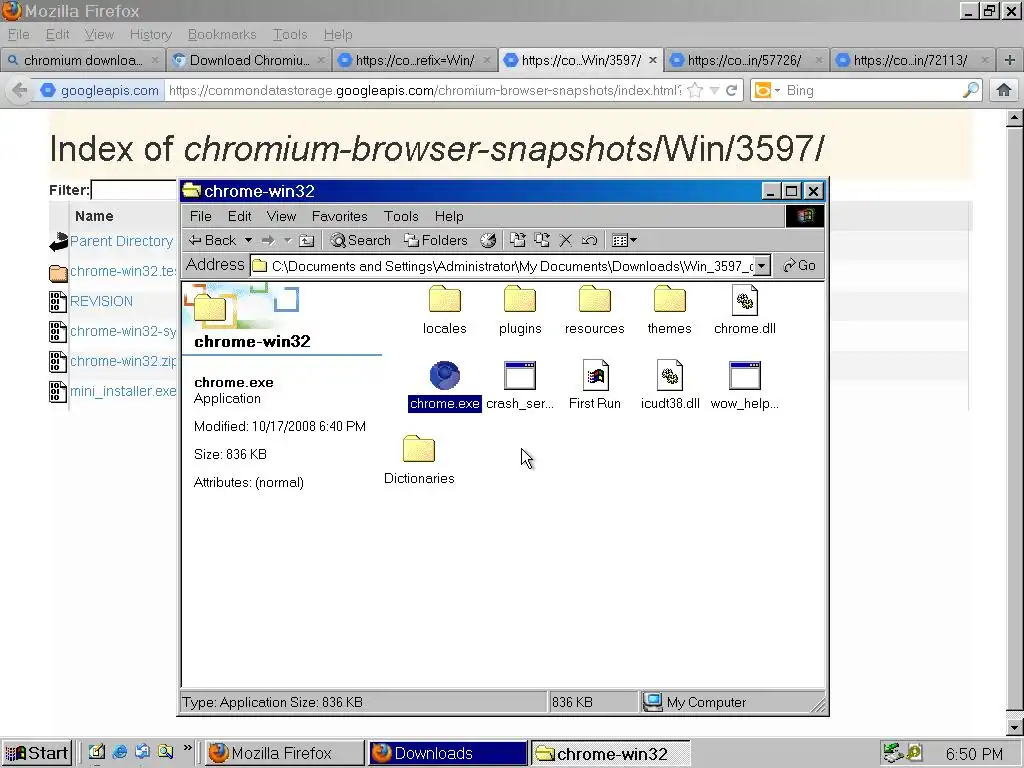1024x768 pixels.
Task: Open Firefox Bookmarks menu
Action: pyautogui.click(x=222, y=35)
